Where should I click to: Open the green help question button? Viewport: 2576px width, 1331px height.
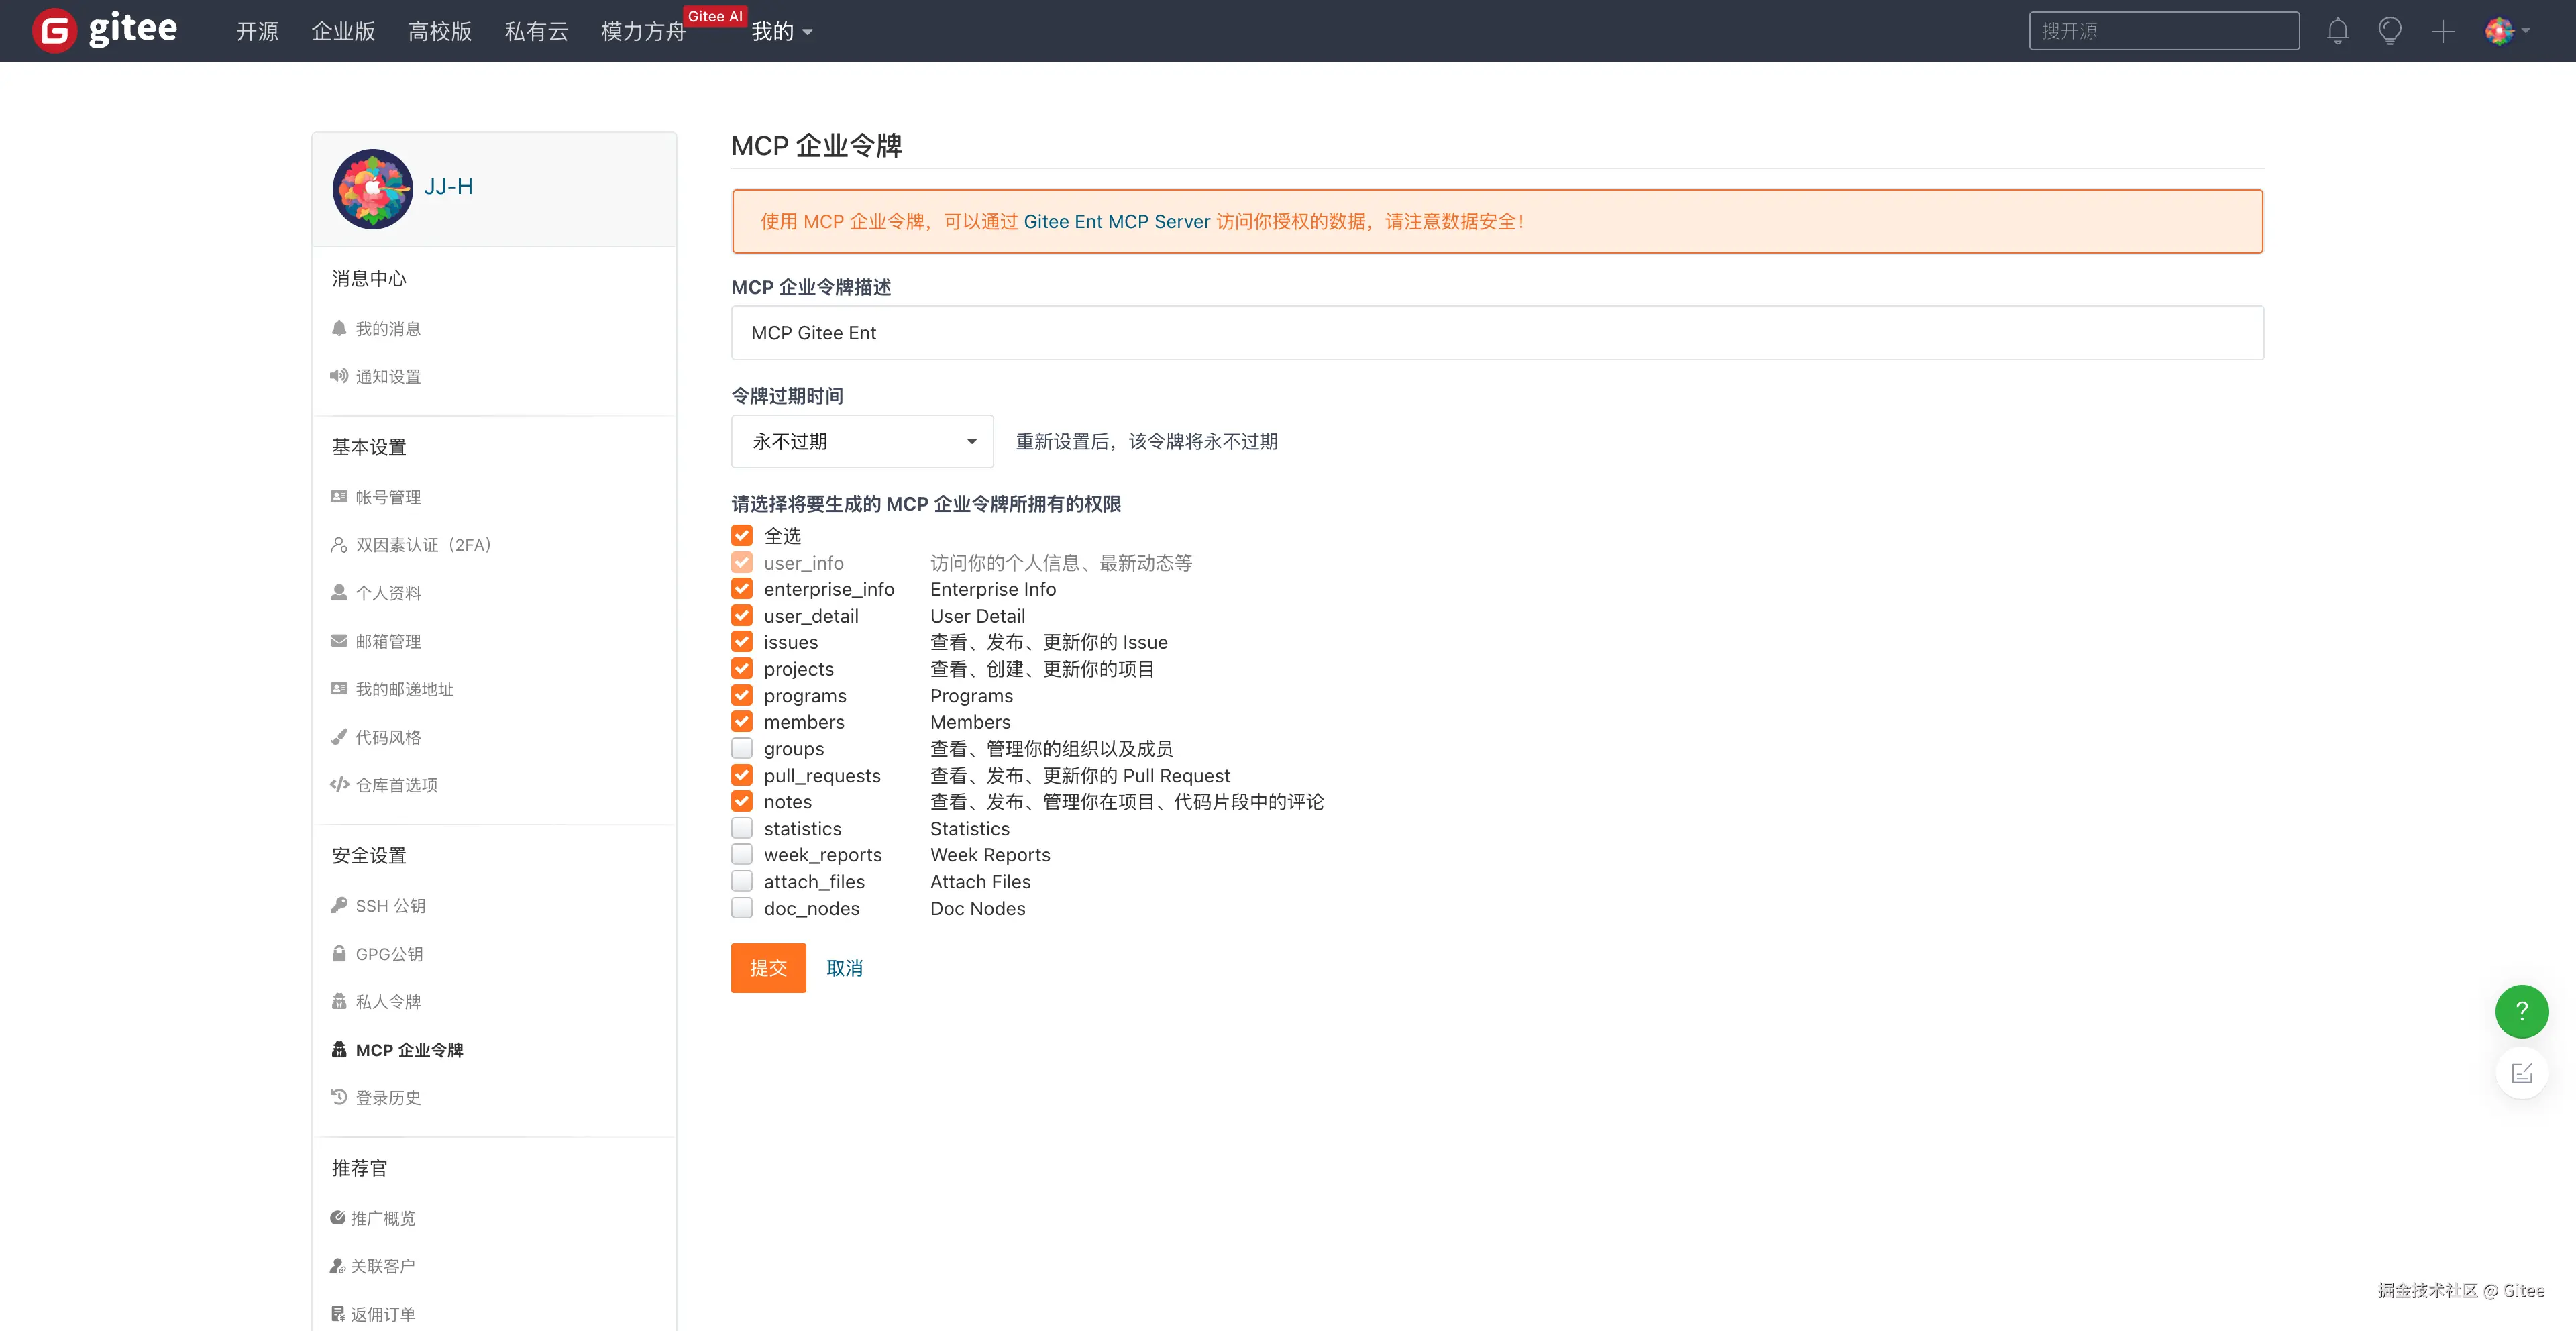[x=2521, y=1011]
